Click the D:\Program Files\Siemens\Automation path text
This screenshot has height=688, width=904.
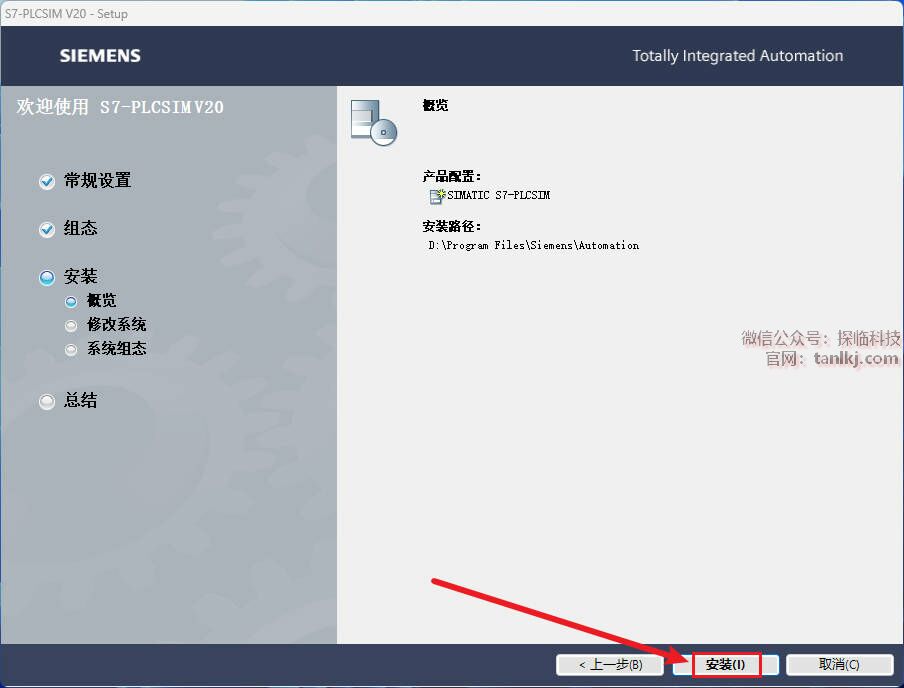click(533, 246)
